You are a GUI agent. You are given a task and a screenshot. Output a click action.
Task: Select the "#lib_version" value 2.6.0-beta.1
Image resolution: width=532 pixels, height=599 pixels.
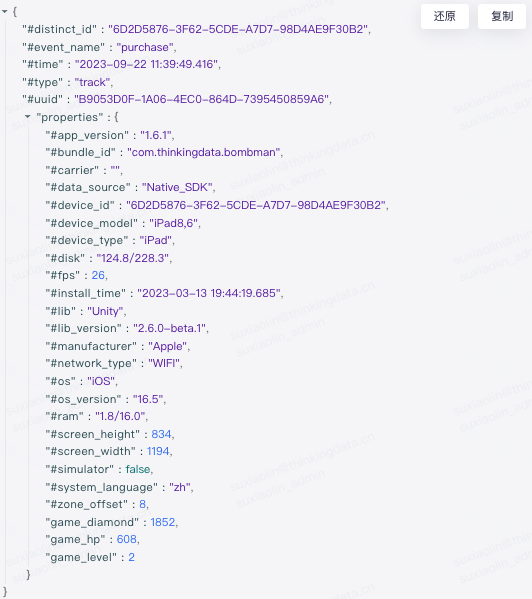click(x=170, y=329)
